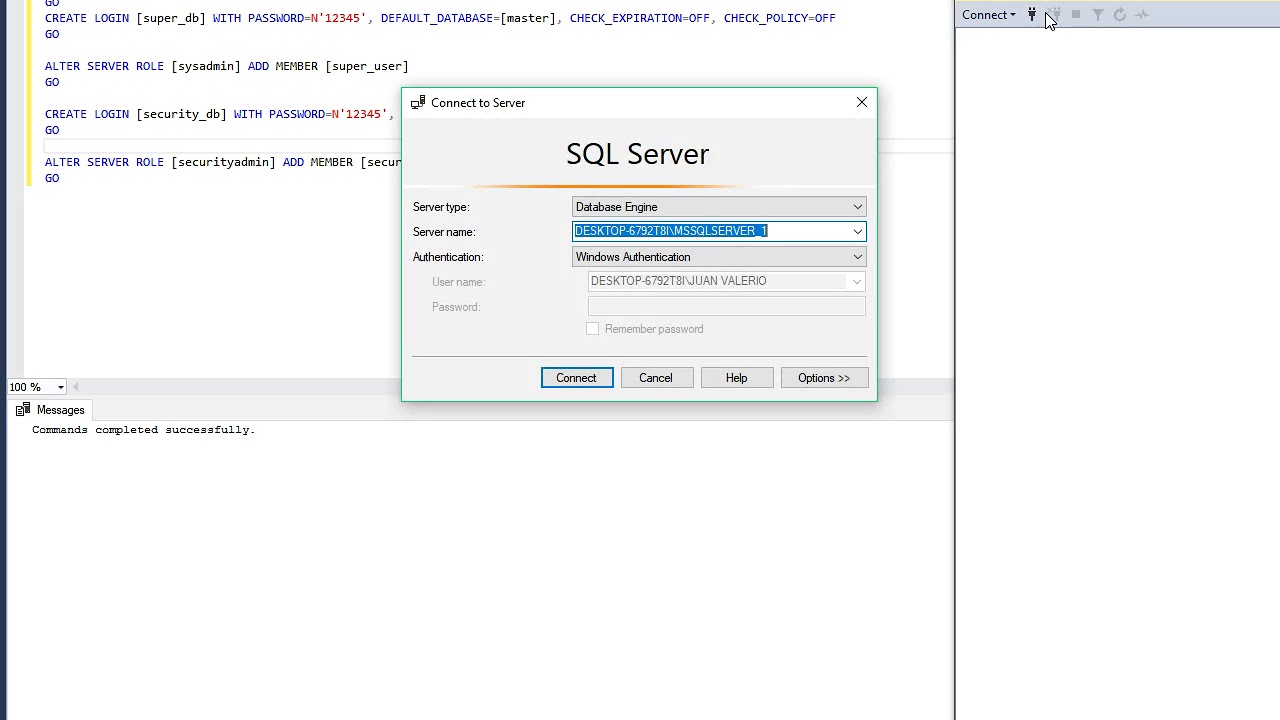Screen dimensions: 1280x720
Task: Click the Filter funnel icon
Action: pos(1098,15)
